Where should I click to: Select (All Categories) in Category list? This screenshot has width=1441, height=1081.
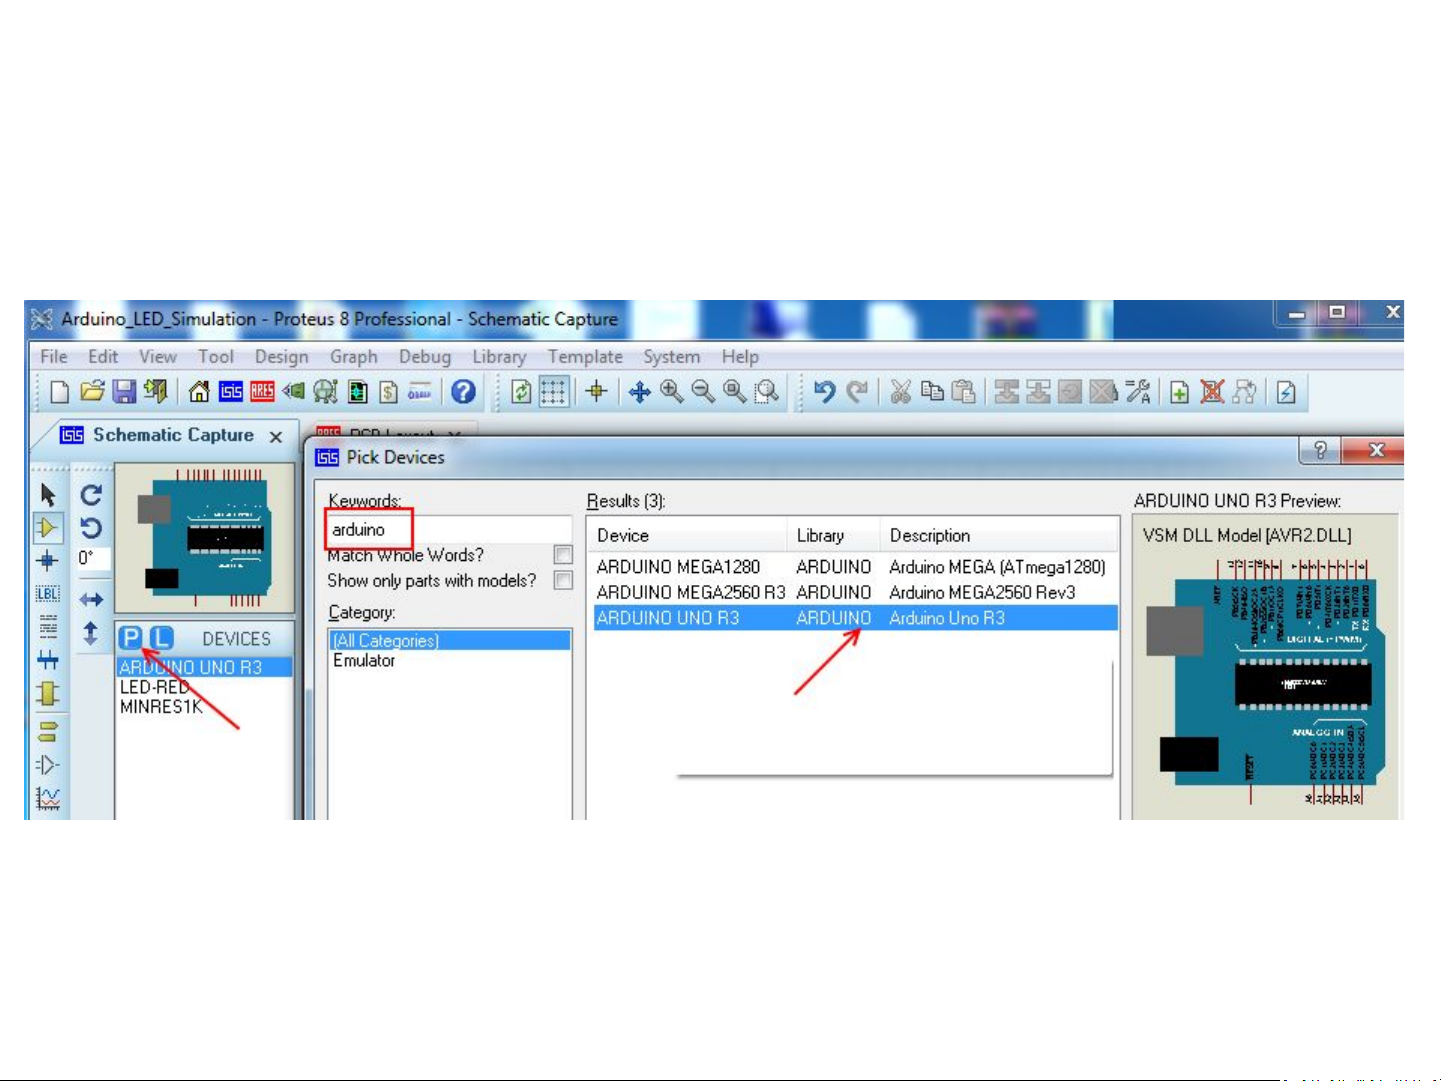tap(449, 641)
